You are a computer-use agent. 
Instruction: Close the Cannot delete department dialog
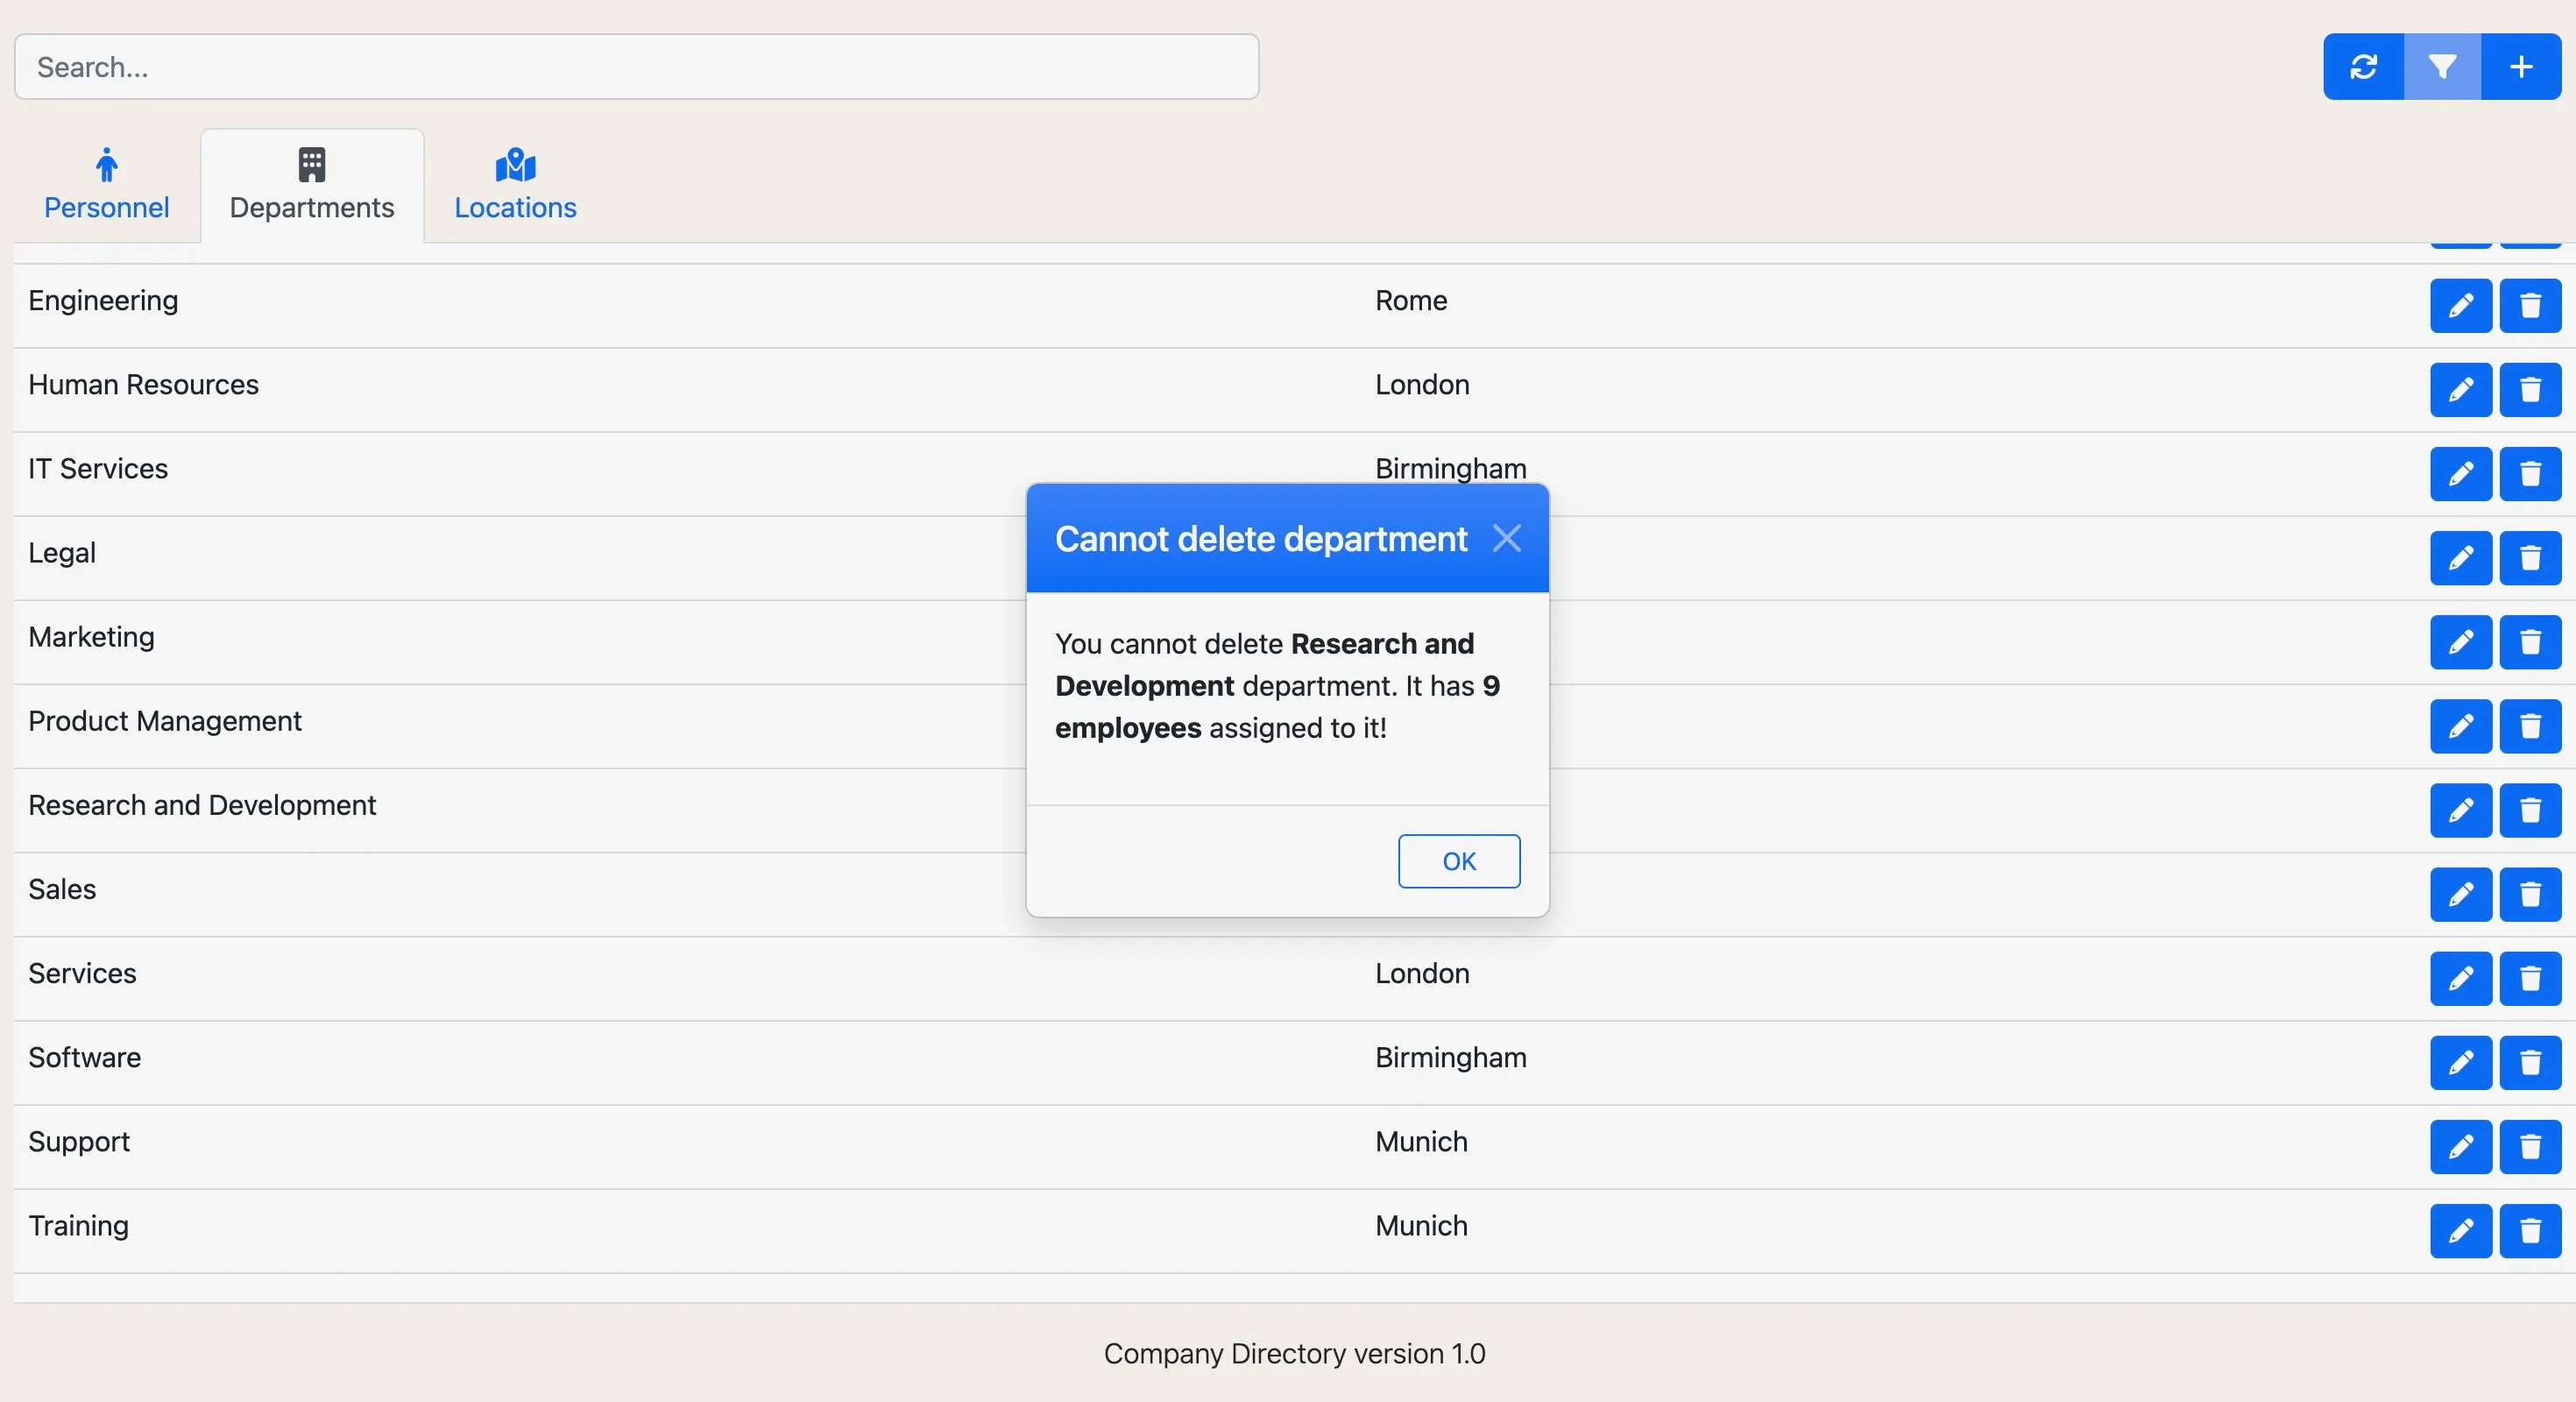point(1508,538)
